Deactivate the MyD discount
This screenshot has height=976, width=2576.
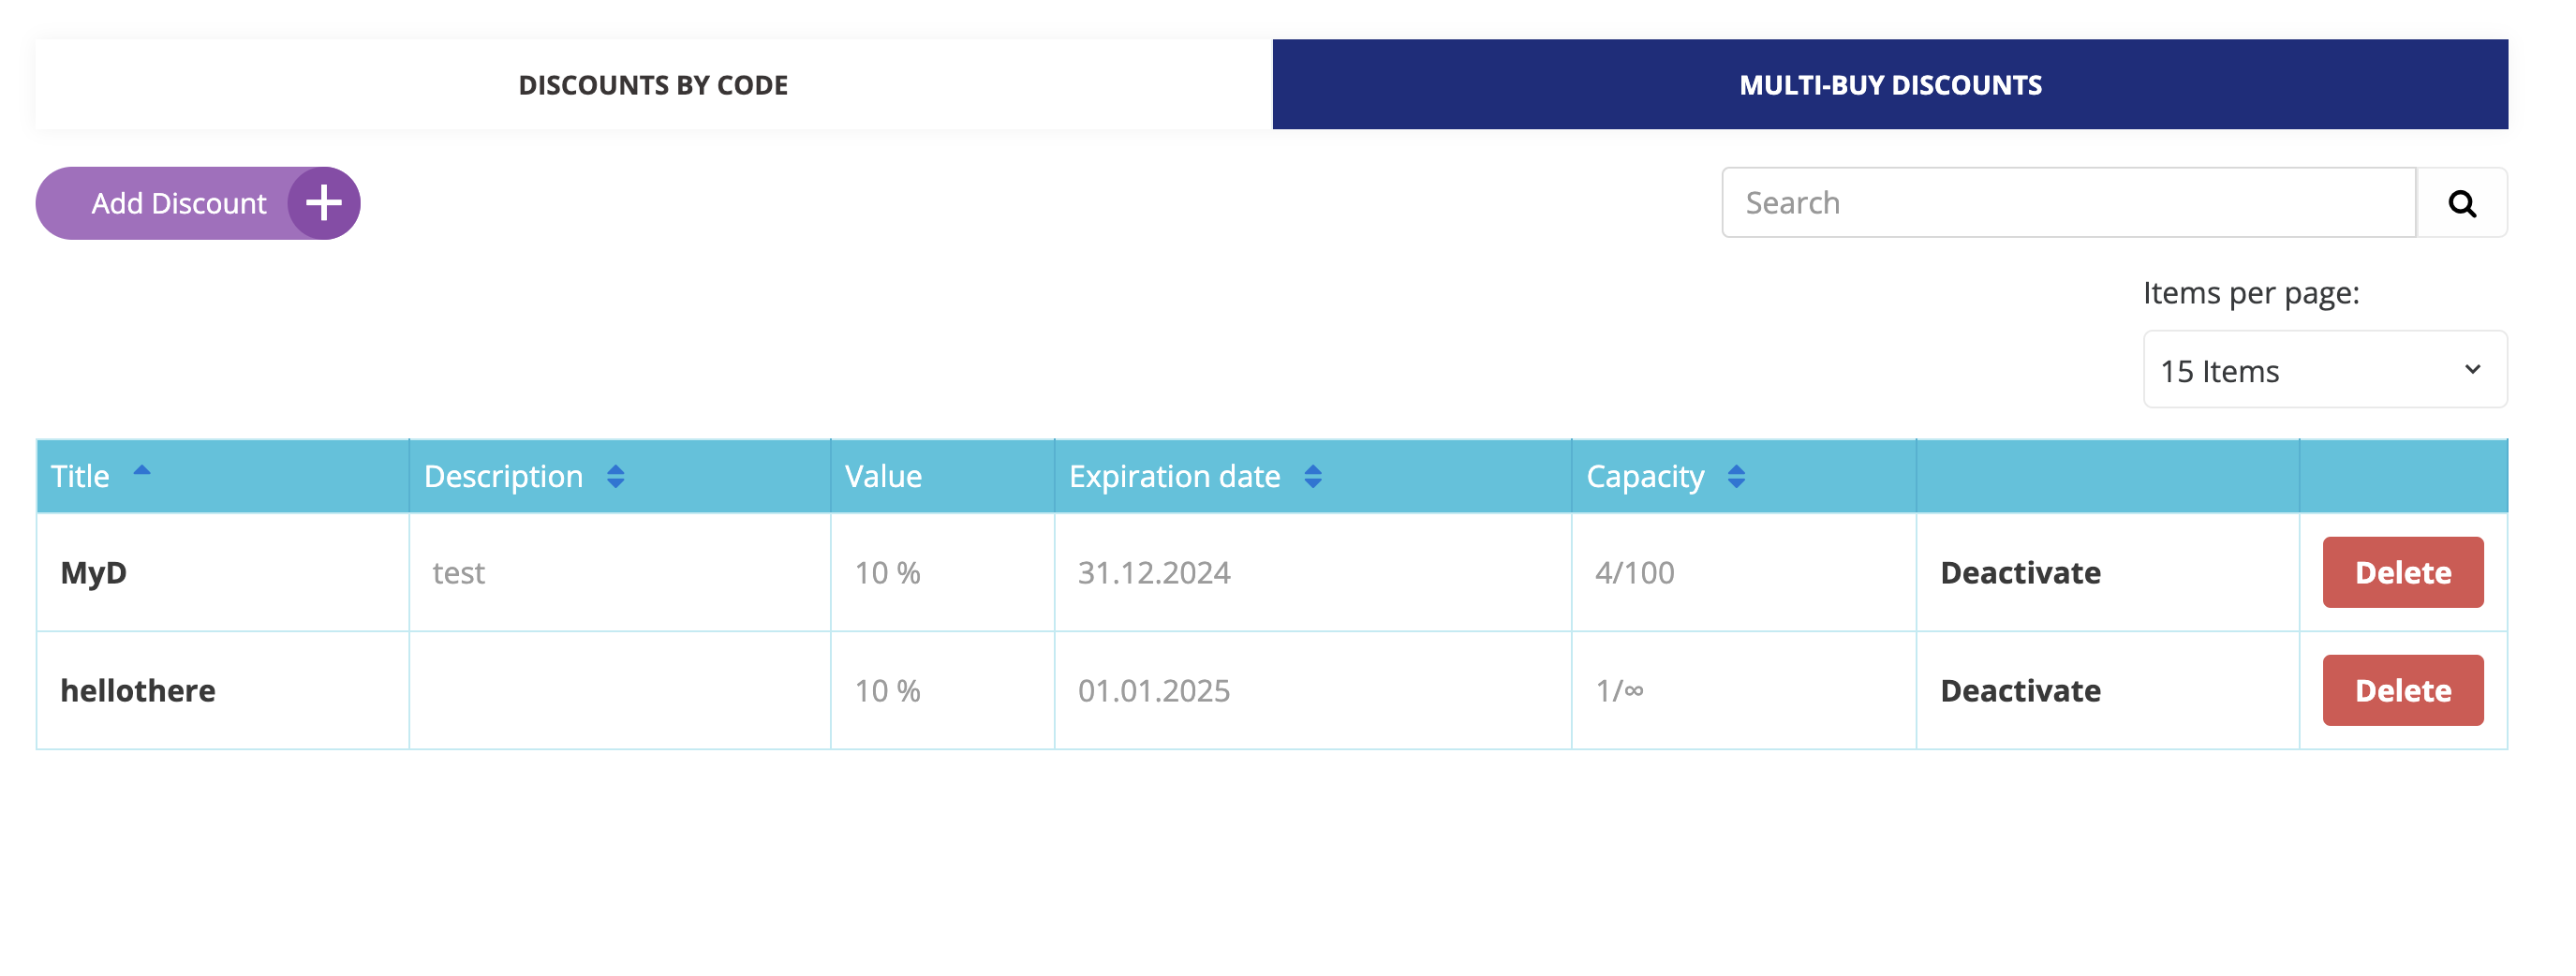2019,573
